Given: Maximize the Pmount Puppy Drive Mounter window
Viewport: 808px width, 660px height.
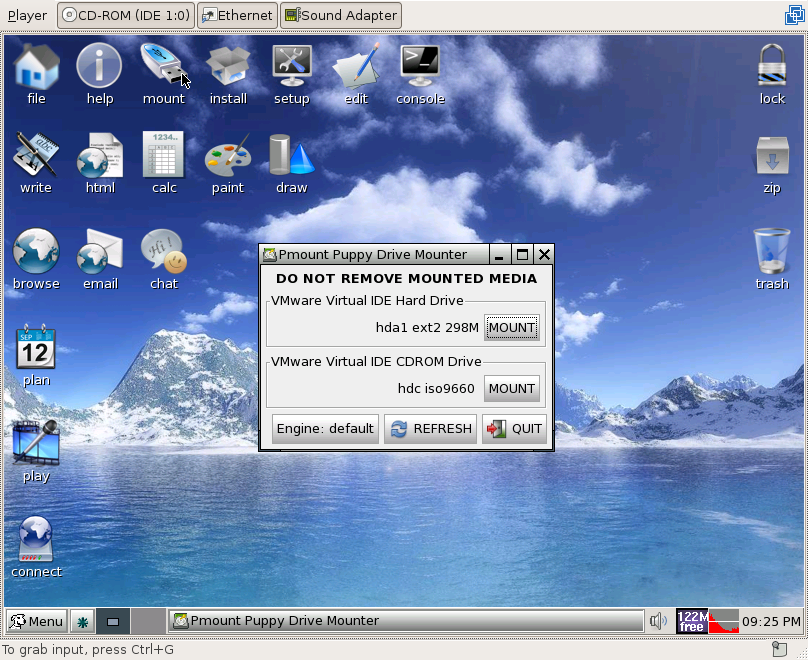Looking at the screenshot, I should (x=522, y=255).
